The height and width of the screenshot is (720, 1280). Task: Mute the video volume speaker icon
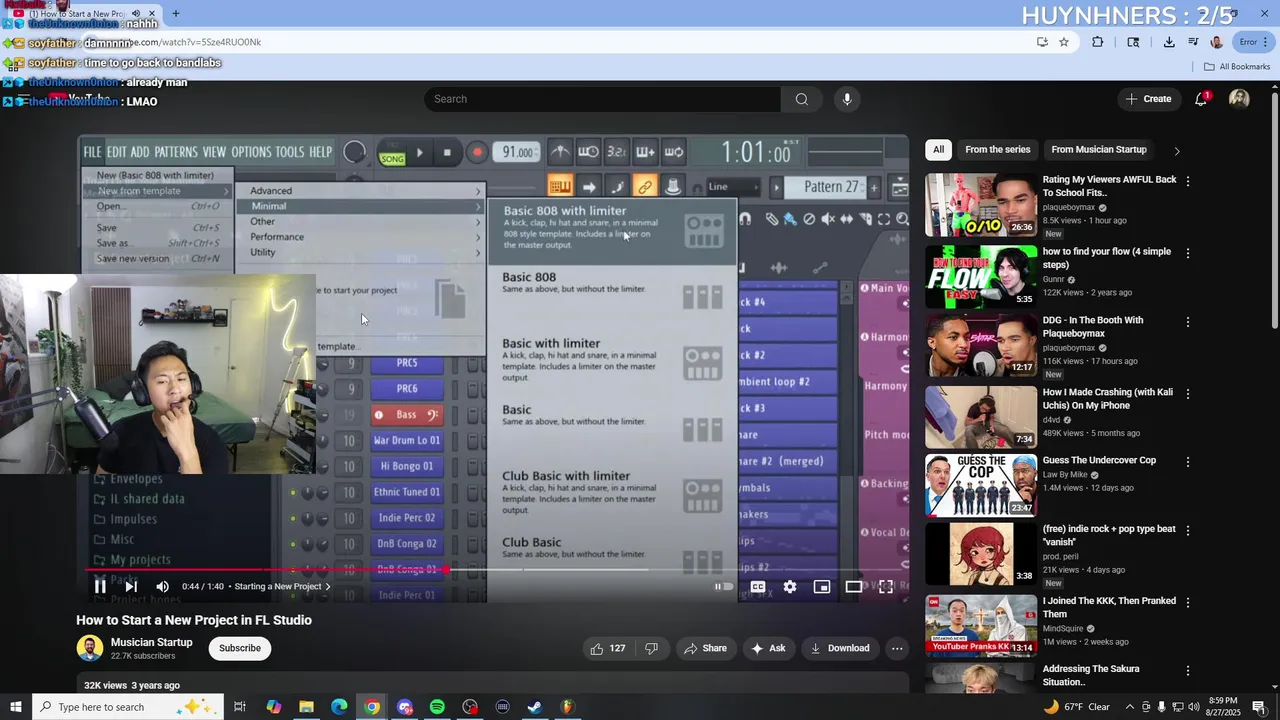[x=162, y=587]
